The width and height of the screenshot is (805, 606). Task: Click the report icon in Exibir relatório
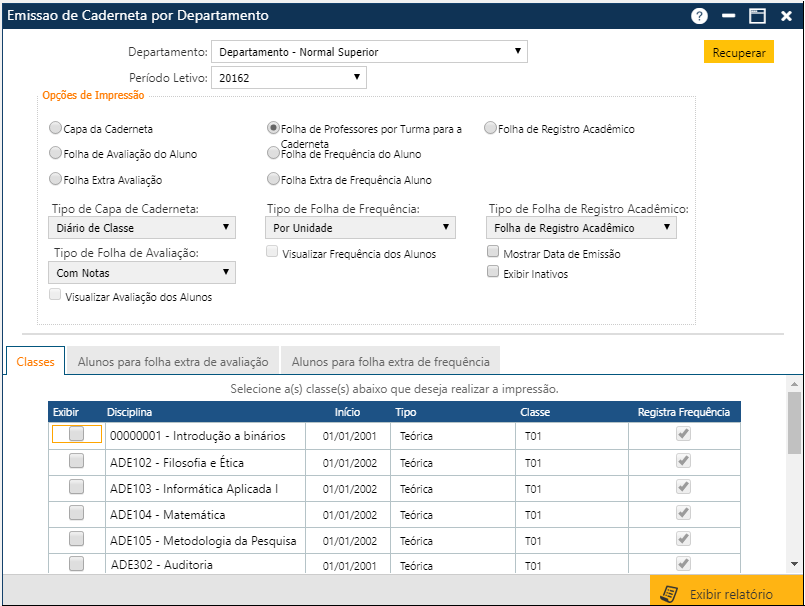pyautogui.click(x=670, y=594)
